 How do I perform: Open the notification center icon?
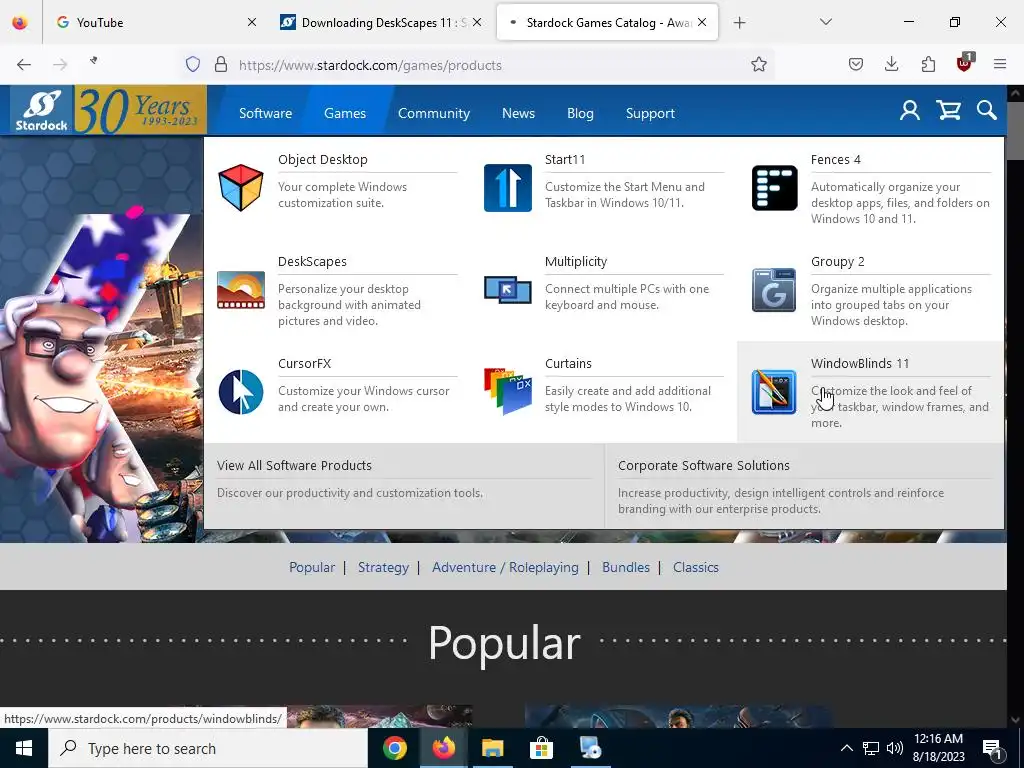pos(993,750)
